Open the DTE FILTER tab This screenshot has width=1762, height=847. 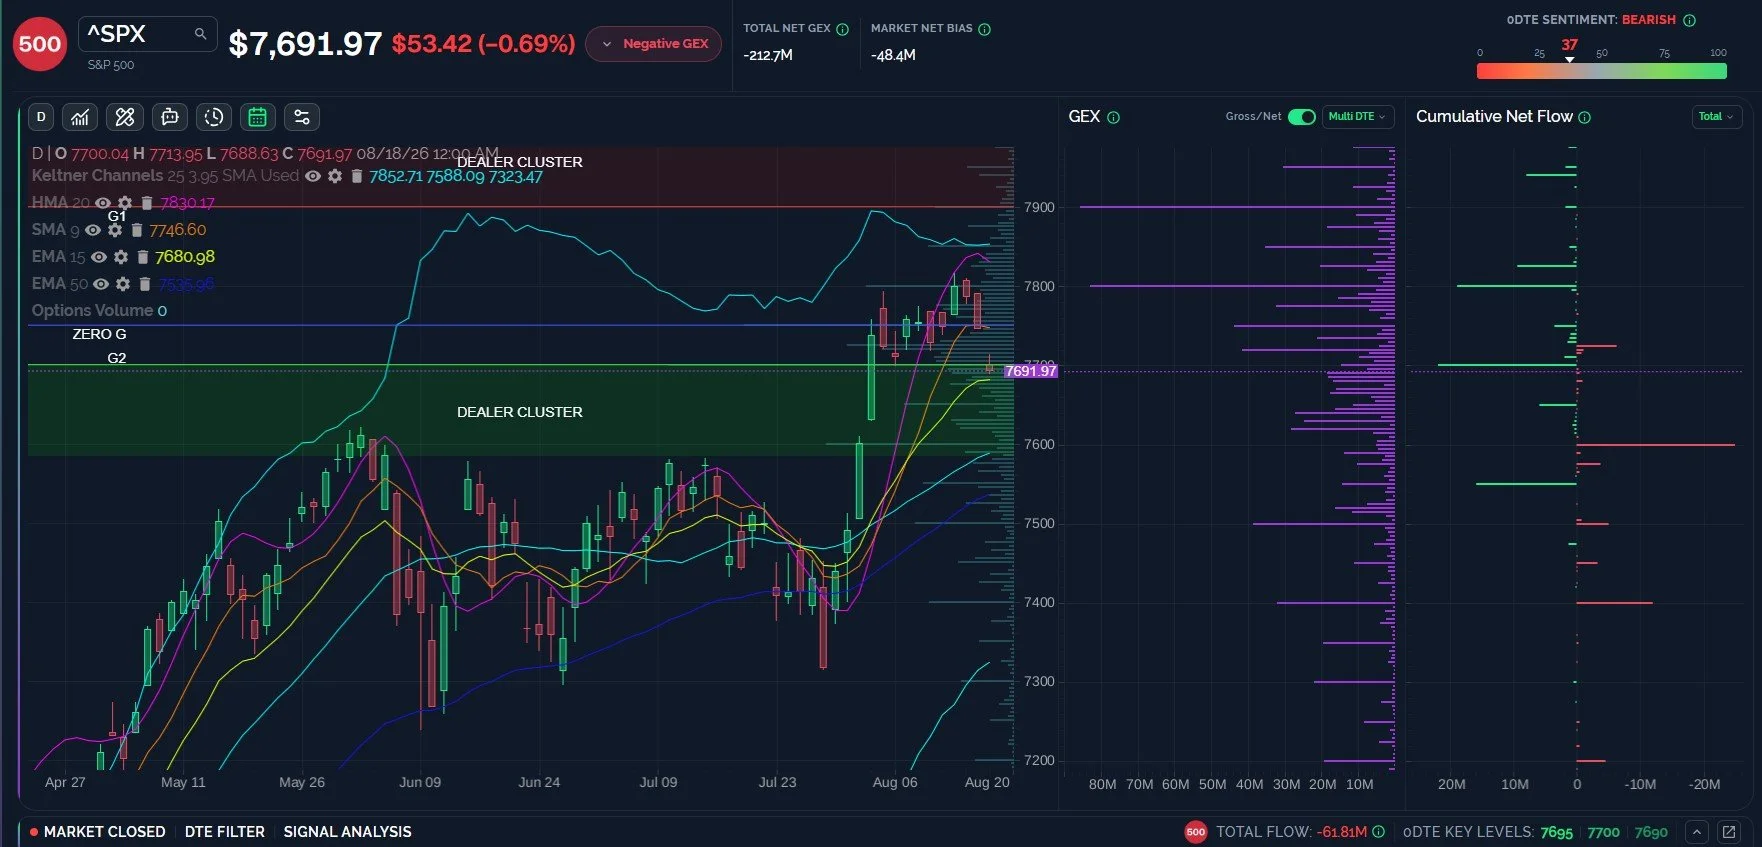(x=225, y=831)
